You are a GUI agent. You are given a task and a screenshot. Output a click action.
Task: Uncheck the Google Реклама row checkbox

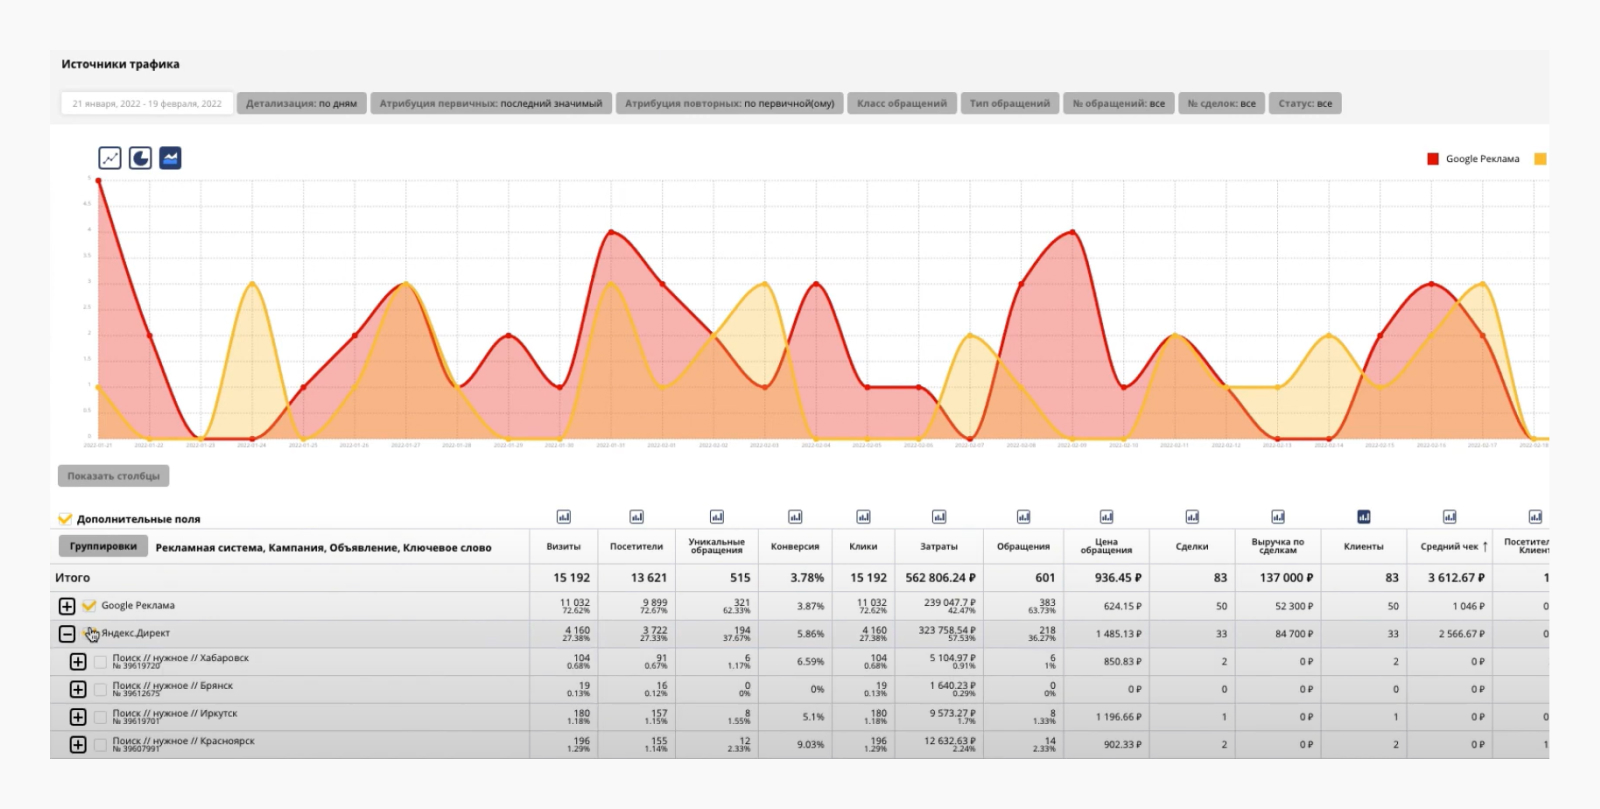pos(89,605)
